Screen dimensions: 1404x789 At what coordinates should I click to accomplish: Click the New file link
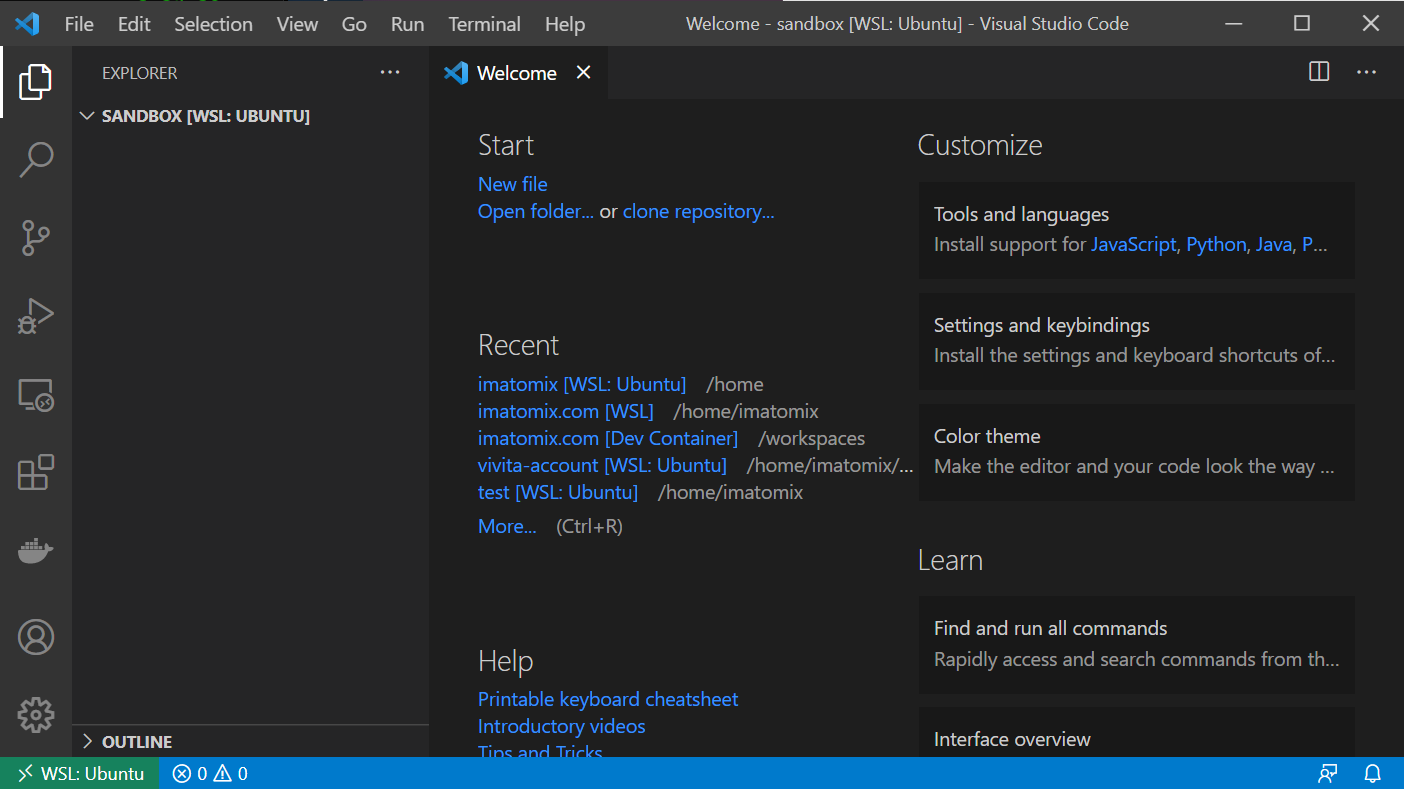tap(512, 184)
